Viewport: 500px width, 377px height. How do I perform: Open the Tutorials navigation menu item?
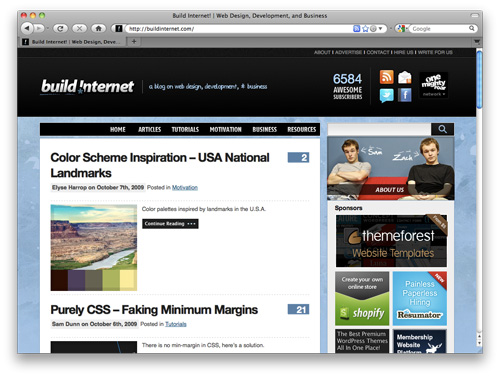[x=185, y=129]
